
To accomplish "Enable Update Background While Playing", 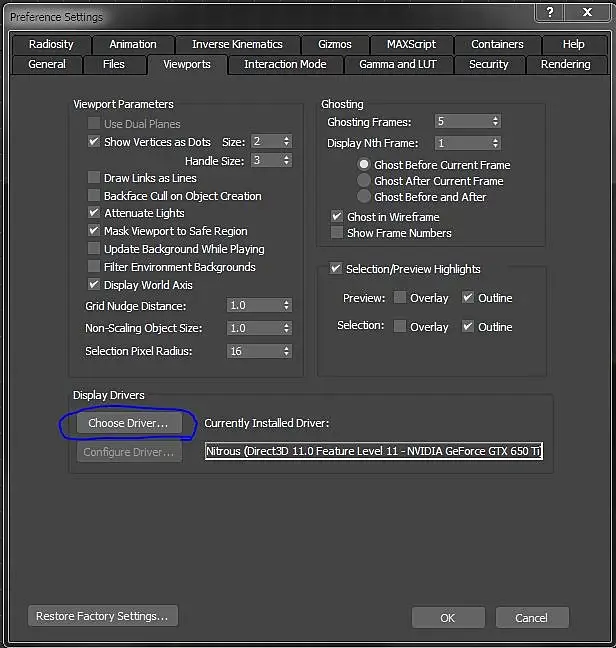I will (x=94, y=249).
